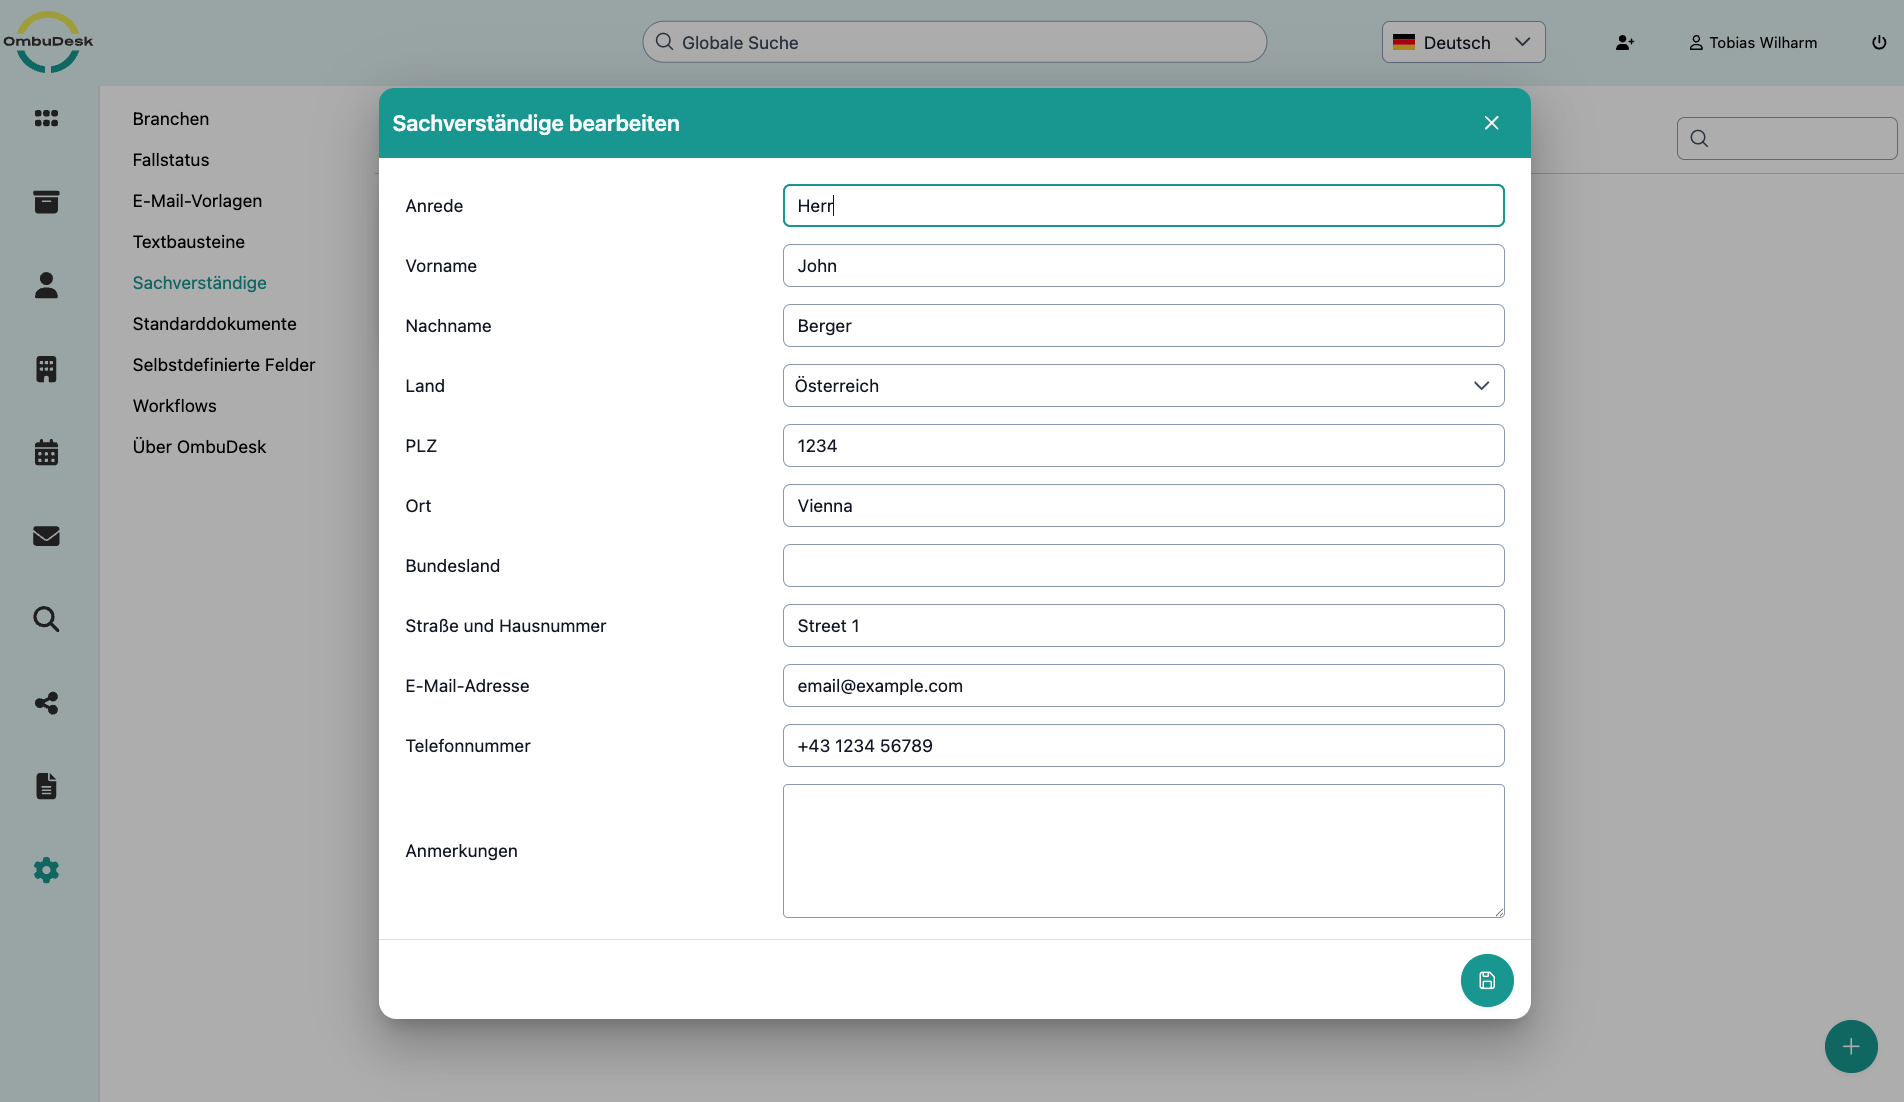Open the calendar icon in sidebar

pos(46,452)
